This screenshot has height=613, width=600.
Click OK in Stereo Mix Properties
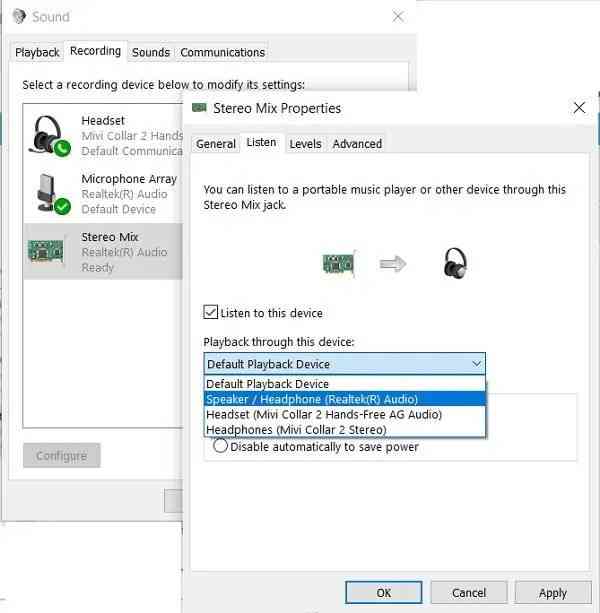(x=384, y=593)
